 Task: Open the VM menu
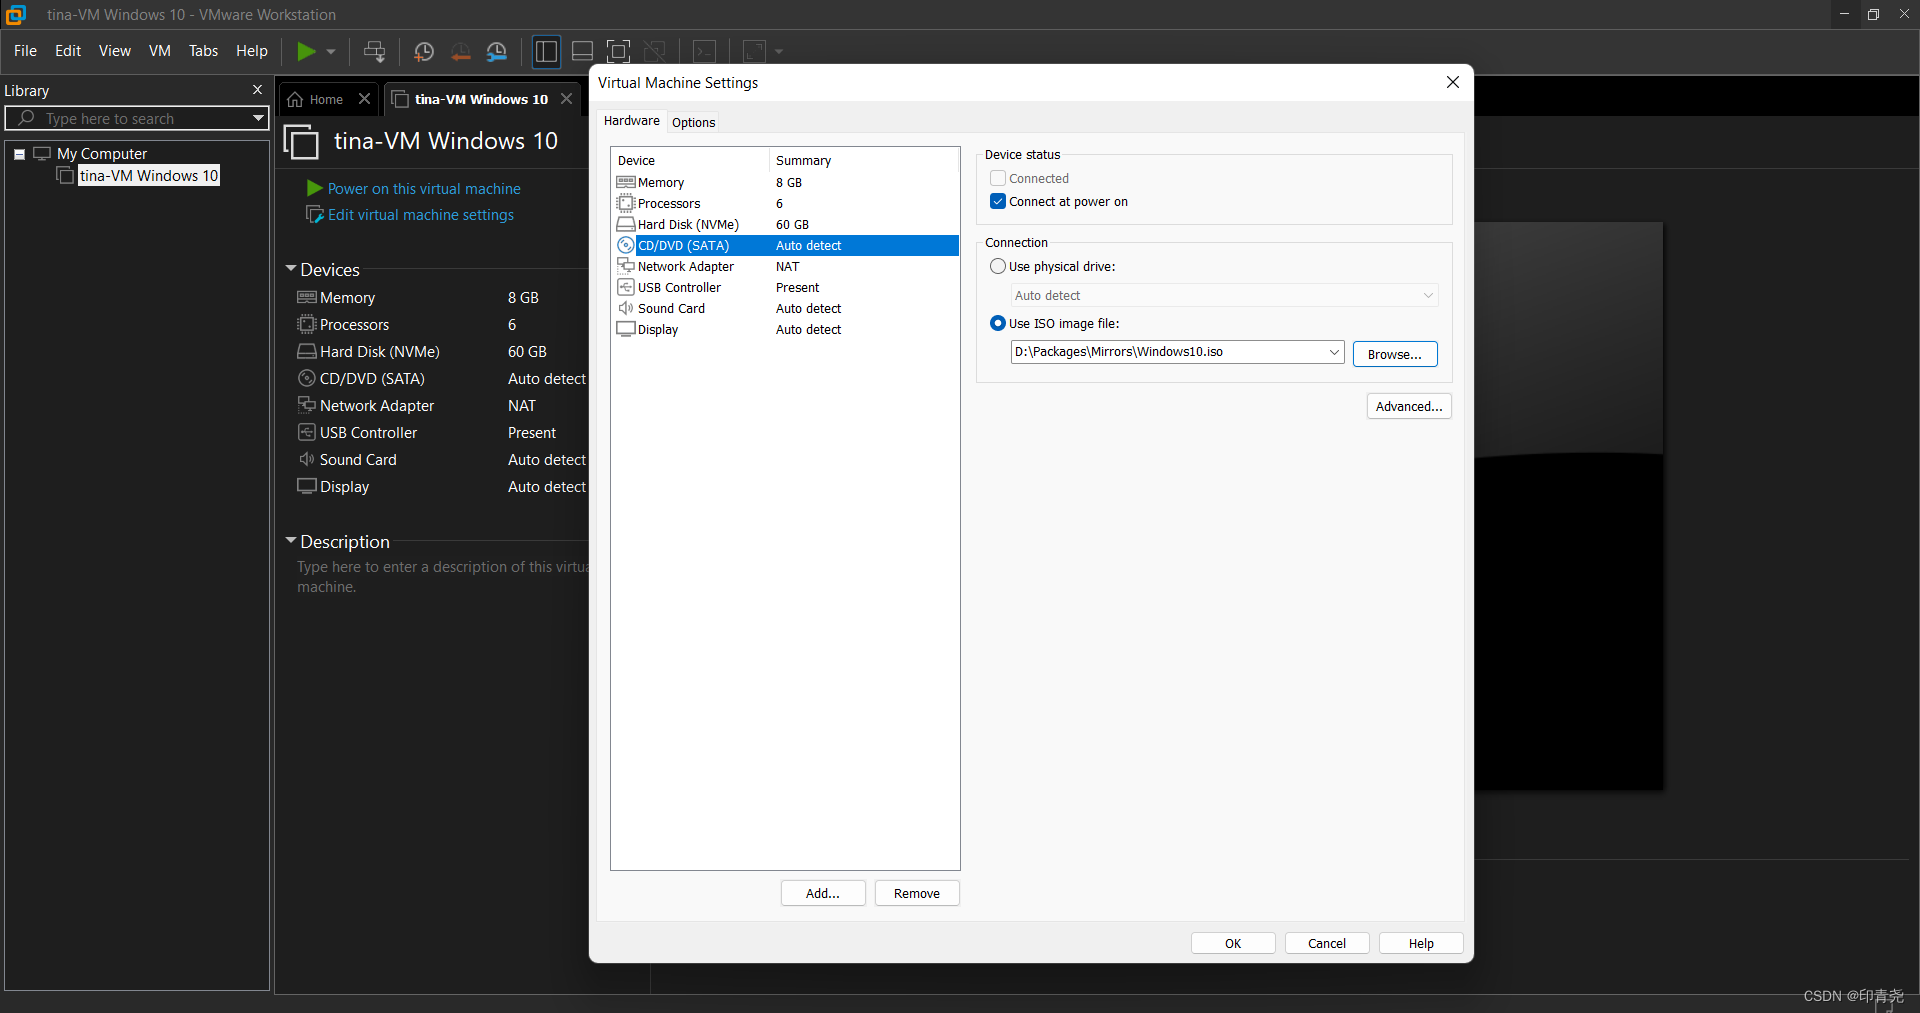(x=160, y=51)
